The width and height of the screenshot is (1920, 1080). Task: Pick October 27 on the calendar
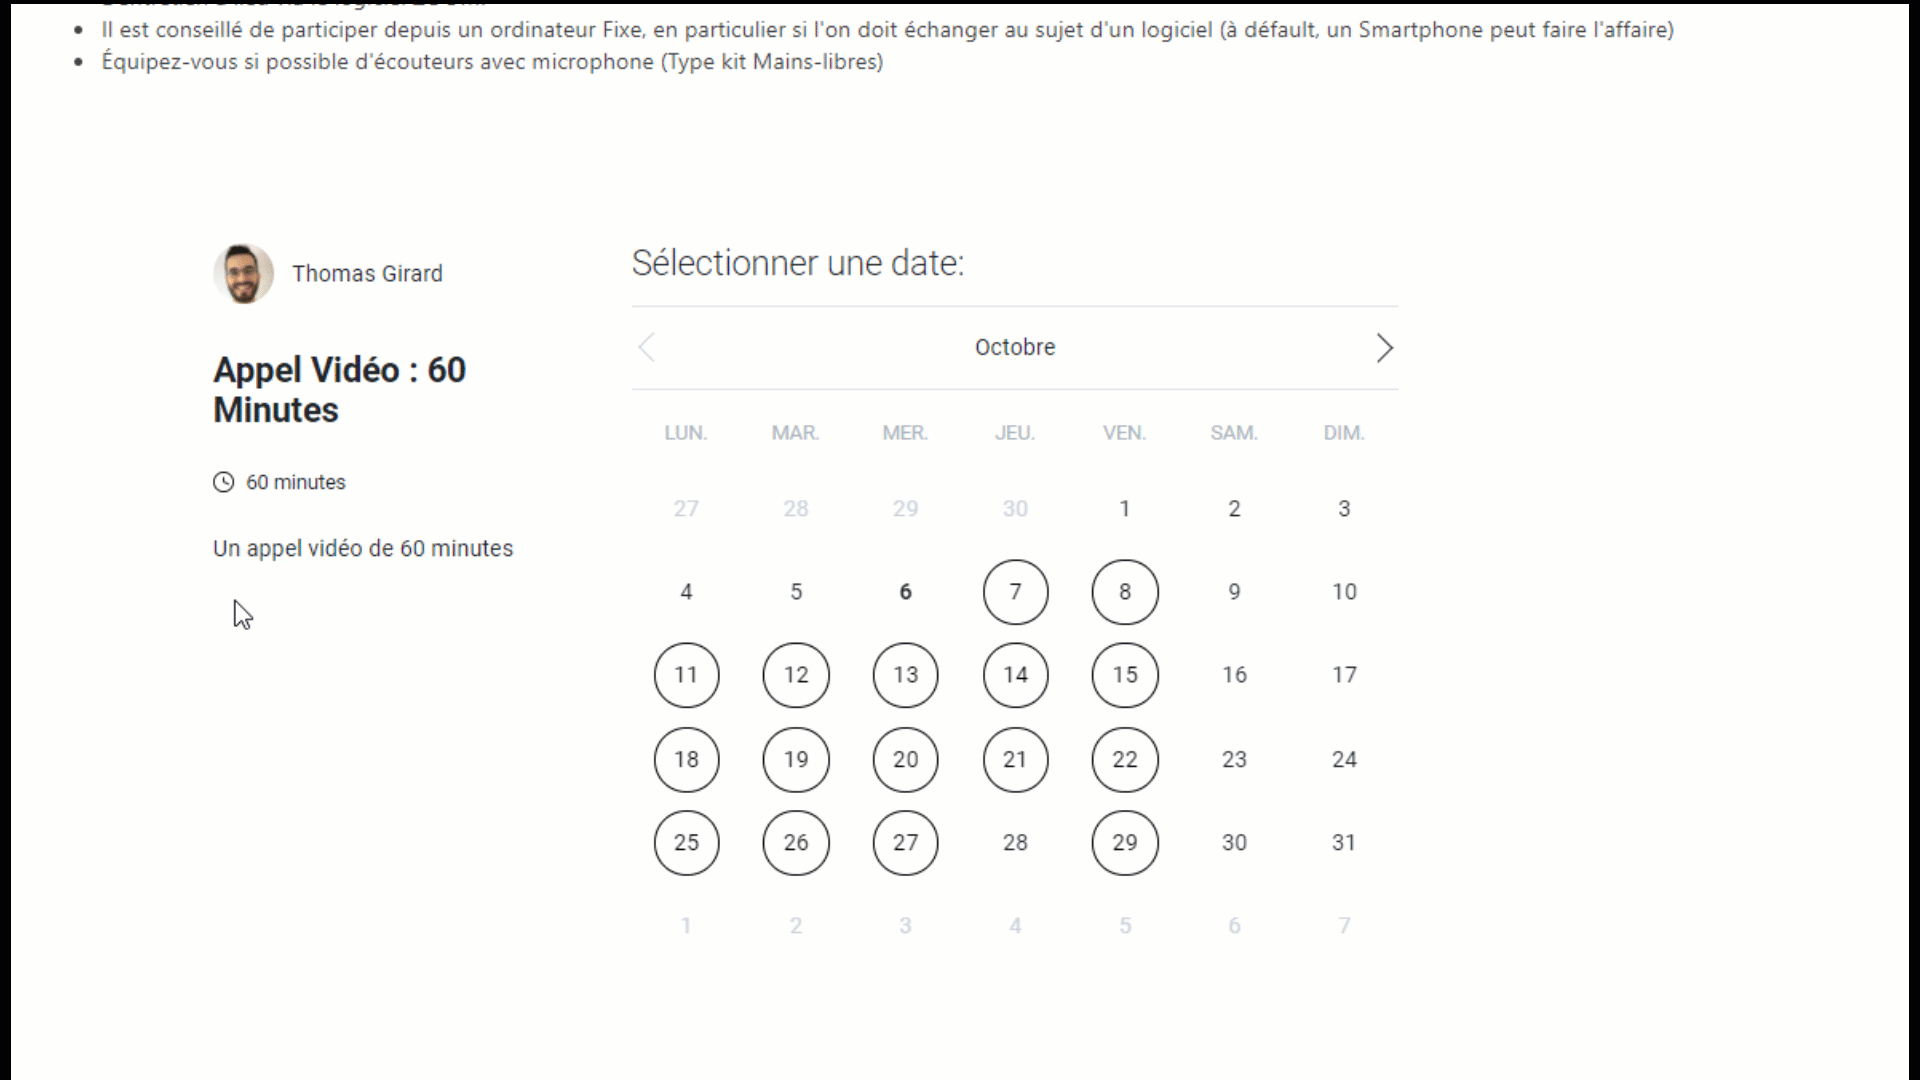click(x=905, y=842)
